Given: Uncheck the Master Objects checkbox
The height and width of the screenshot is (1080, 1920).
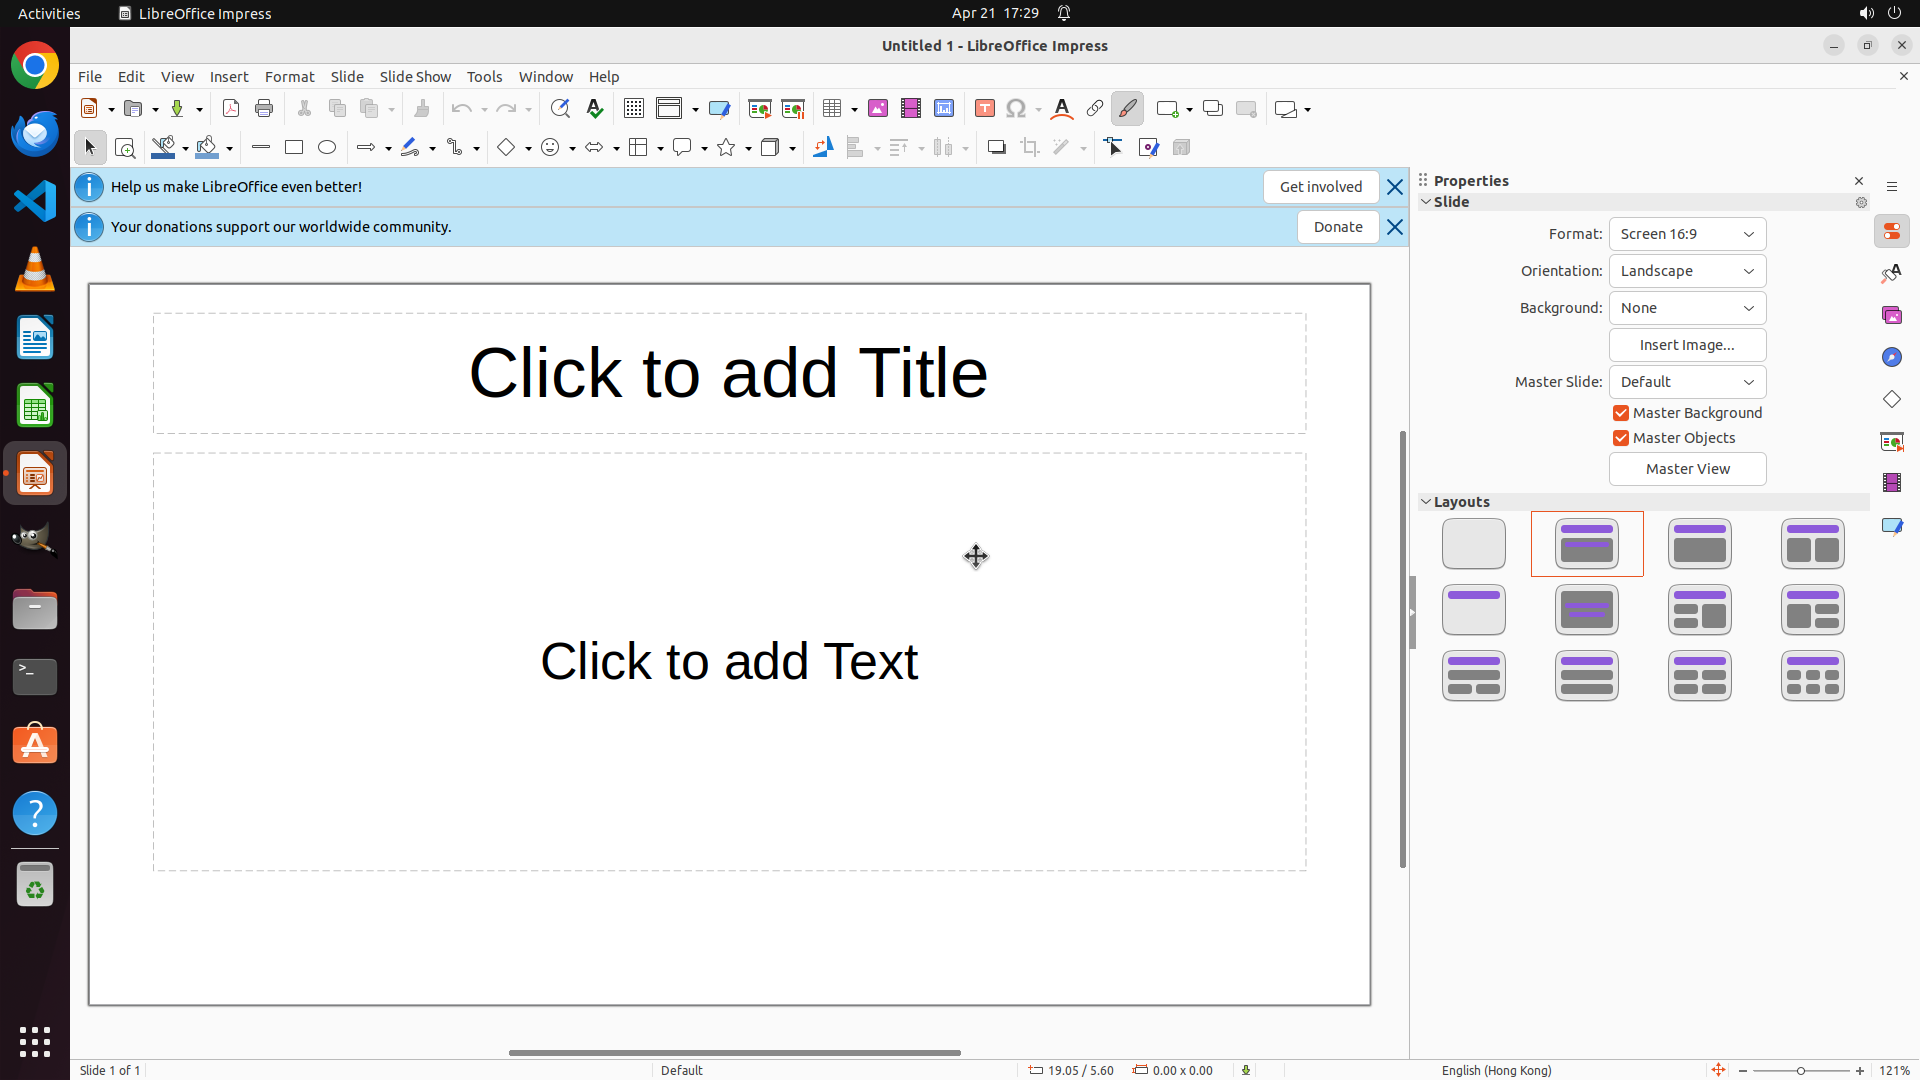Looking at the screenshot, I should point(1621,438).
